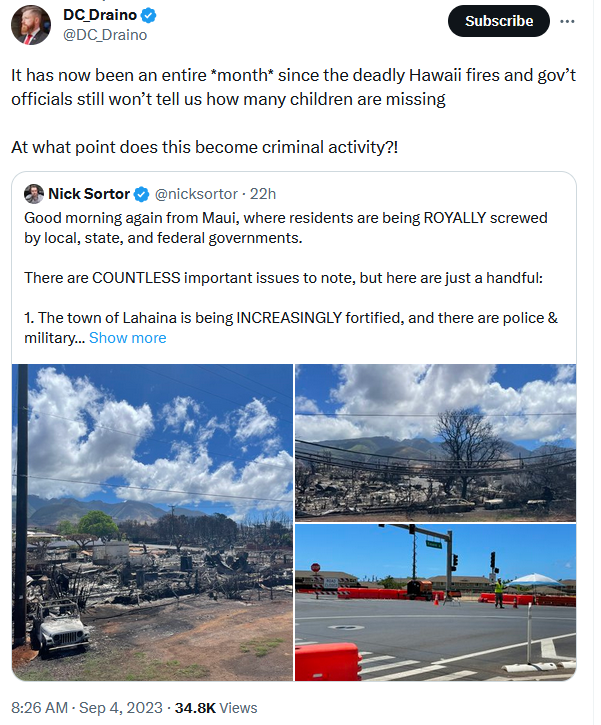
Task: Click the verified badge next to Nick Sortor
Action: click(x=141, y=194)
